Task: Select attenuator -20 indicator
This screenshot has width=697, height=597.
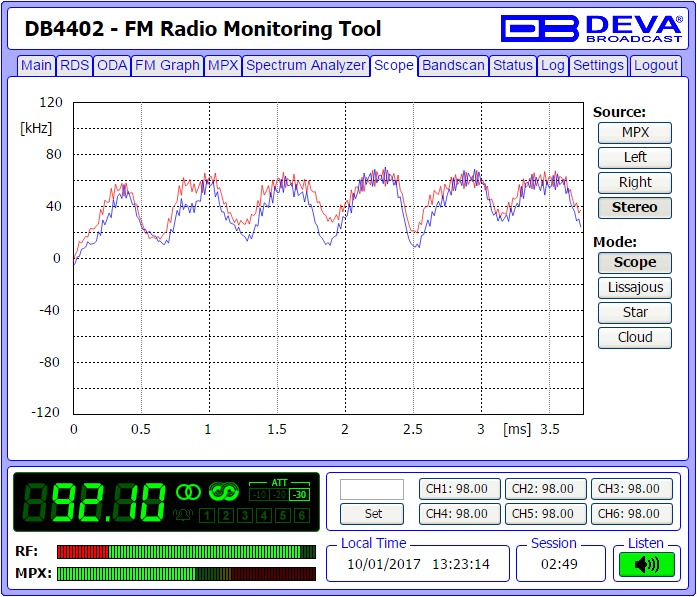Action: pyautogui.click(x=279, y=494)
